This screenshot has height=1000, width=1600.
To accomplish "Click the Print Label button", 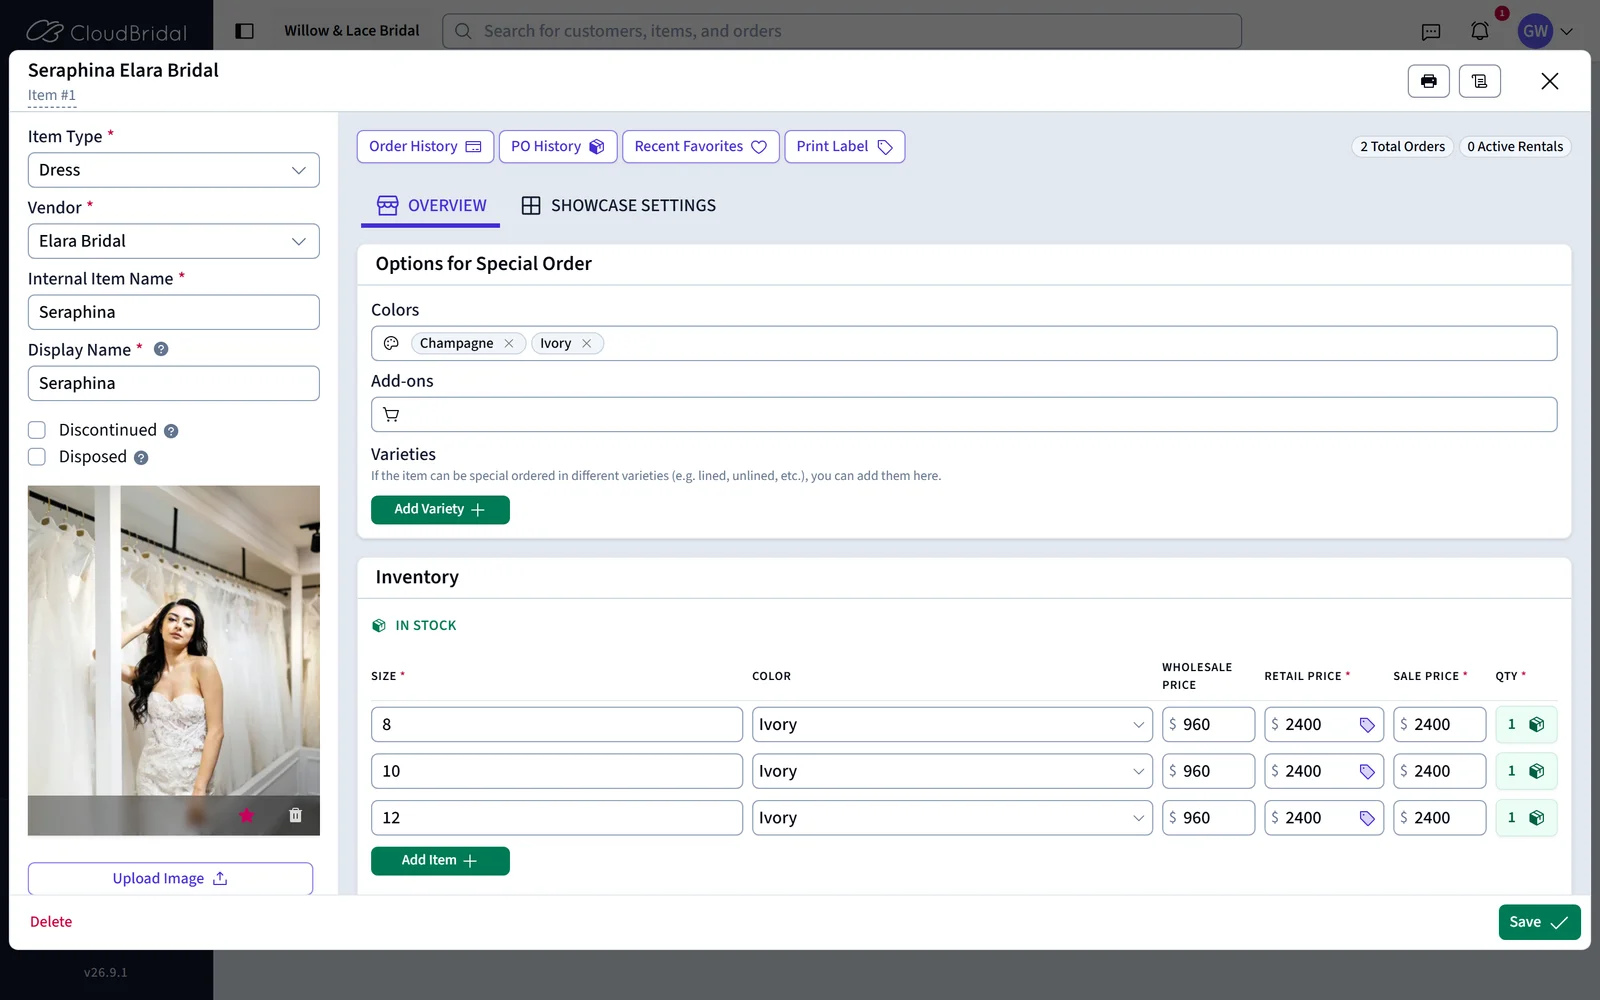I will point(845,147).
